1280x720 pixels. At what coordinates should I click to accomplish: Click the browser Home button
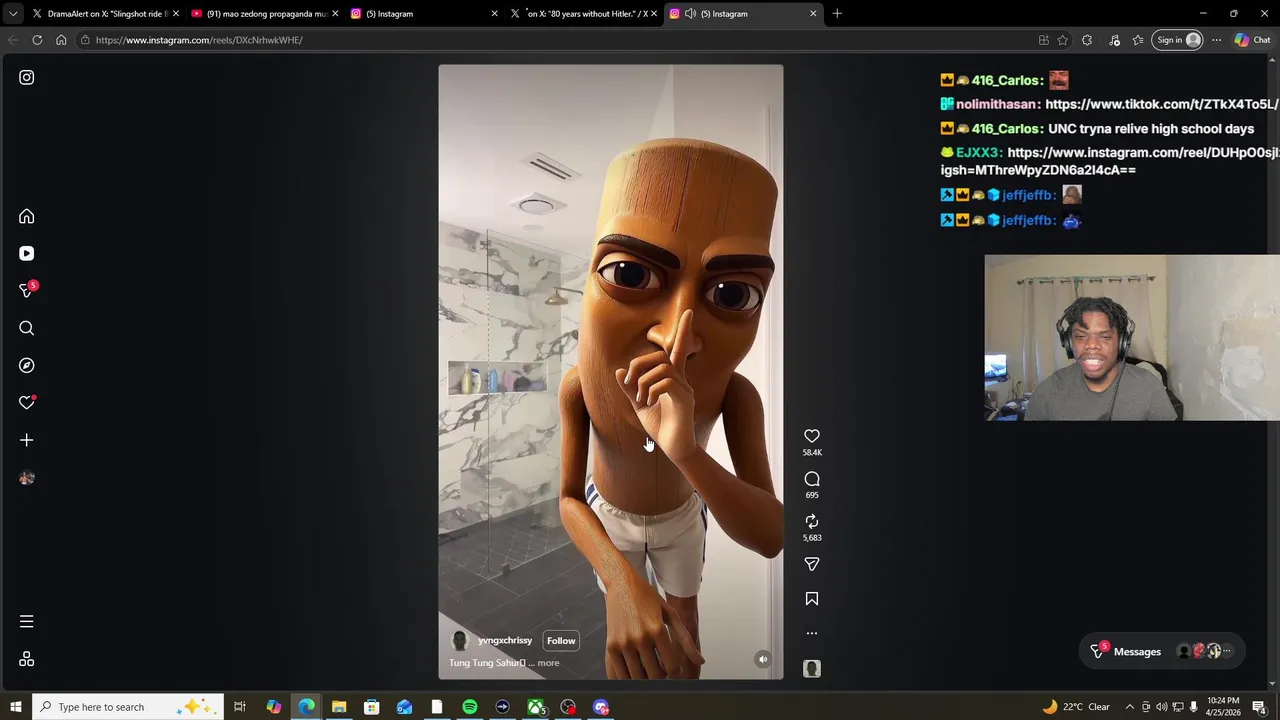(61, 40)
